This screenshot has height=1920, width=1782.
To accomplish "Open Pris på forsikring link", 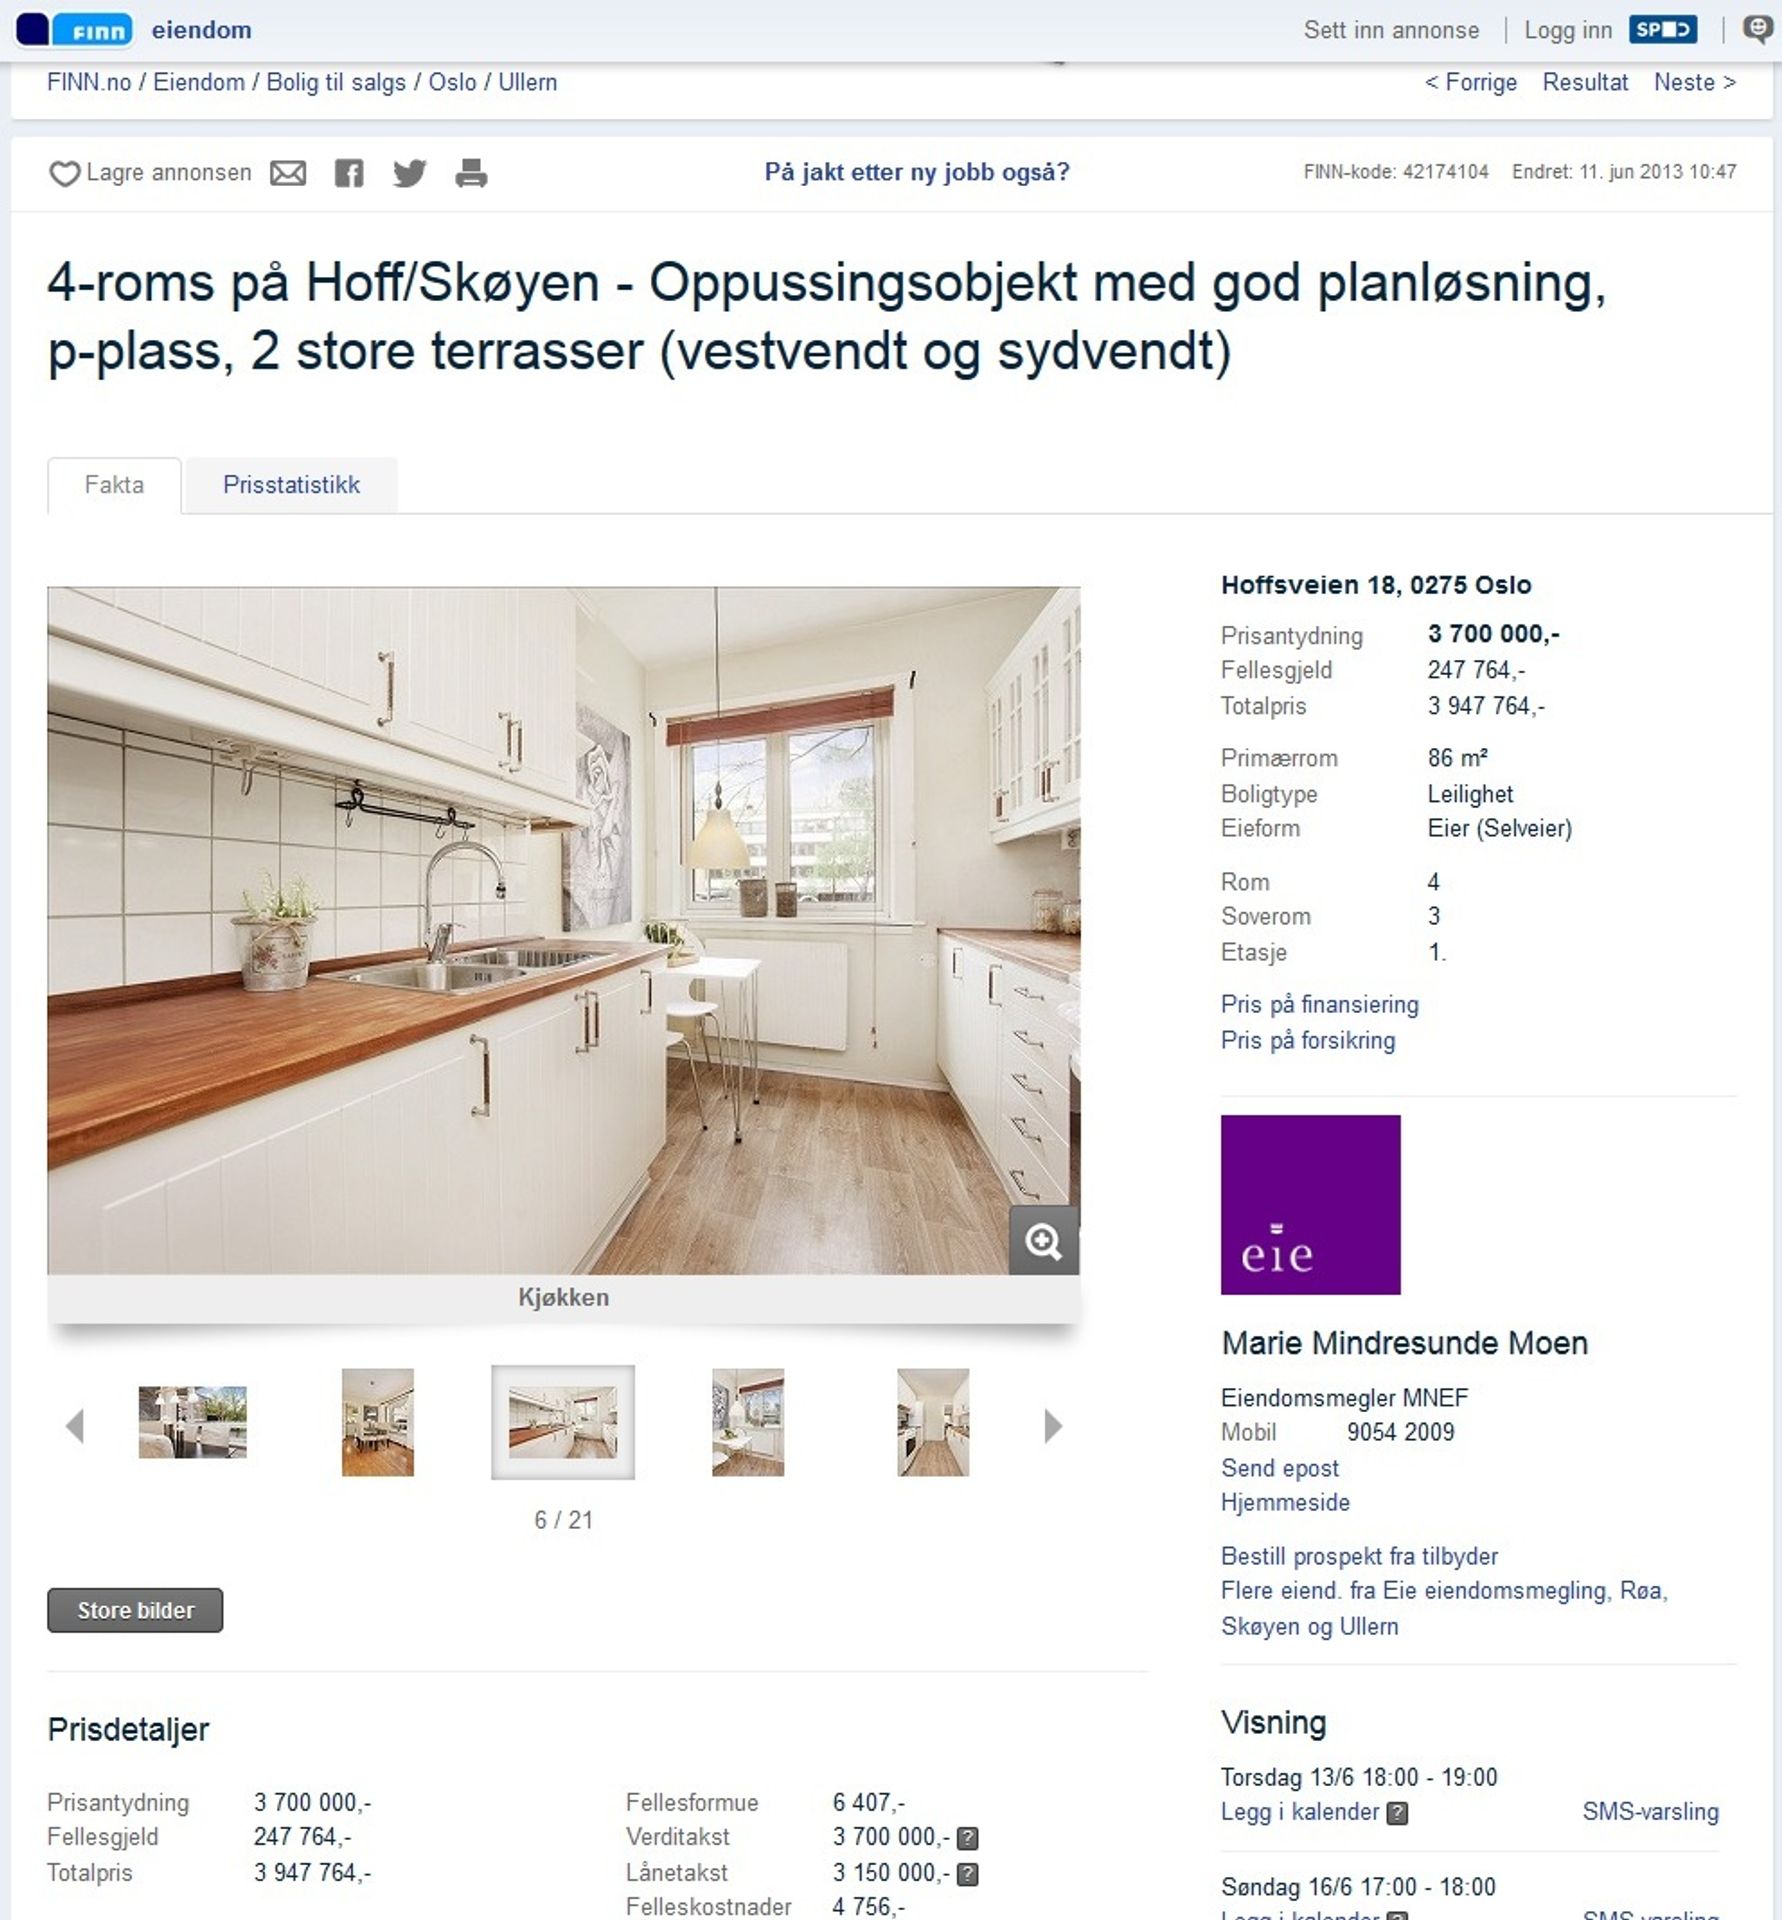I will (1308, 1040).
